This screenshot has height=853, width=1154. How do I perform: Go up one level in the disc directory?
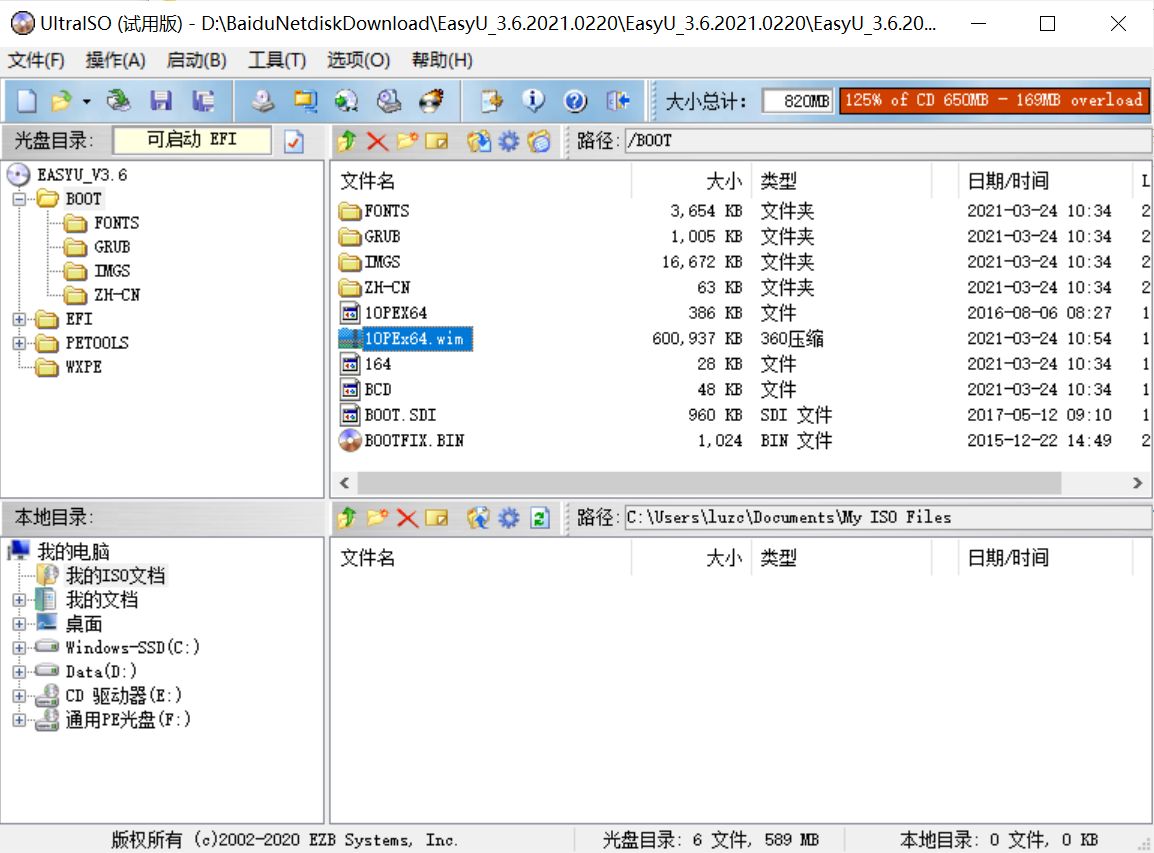click(x=346, y=141)
